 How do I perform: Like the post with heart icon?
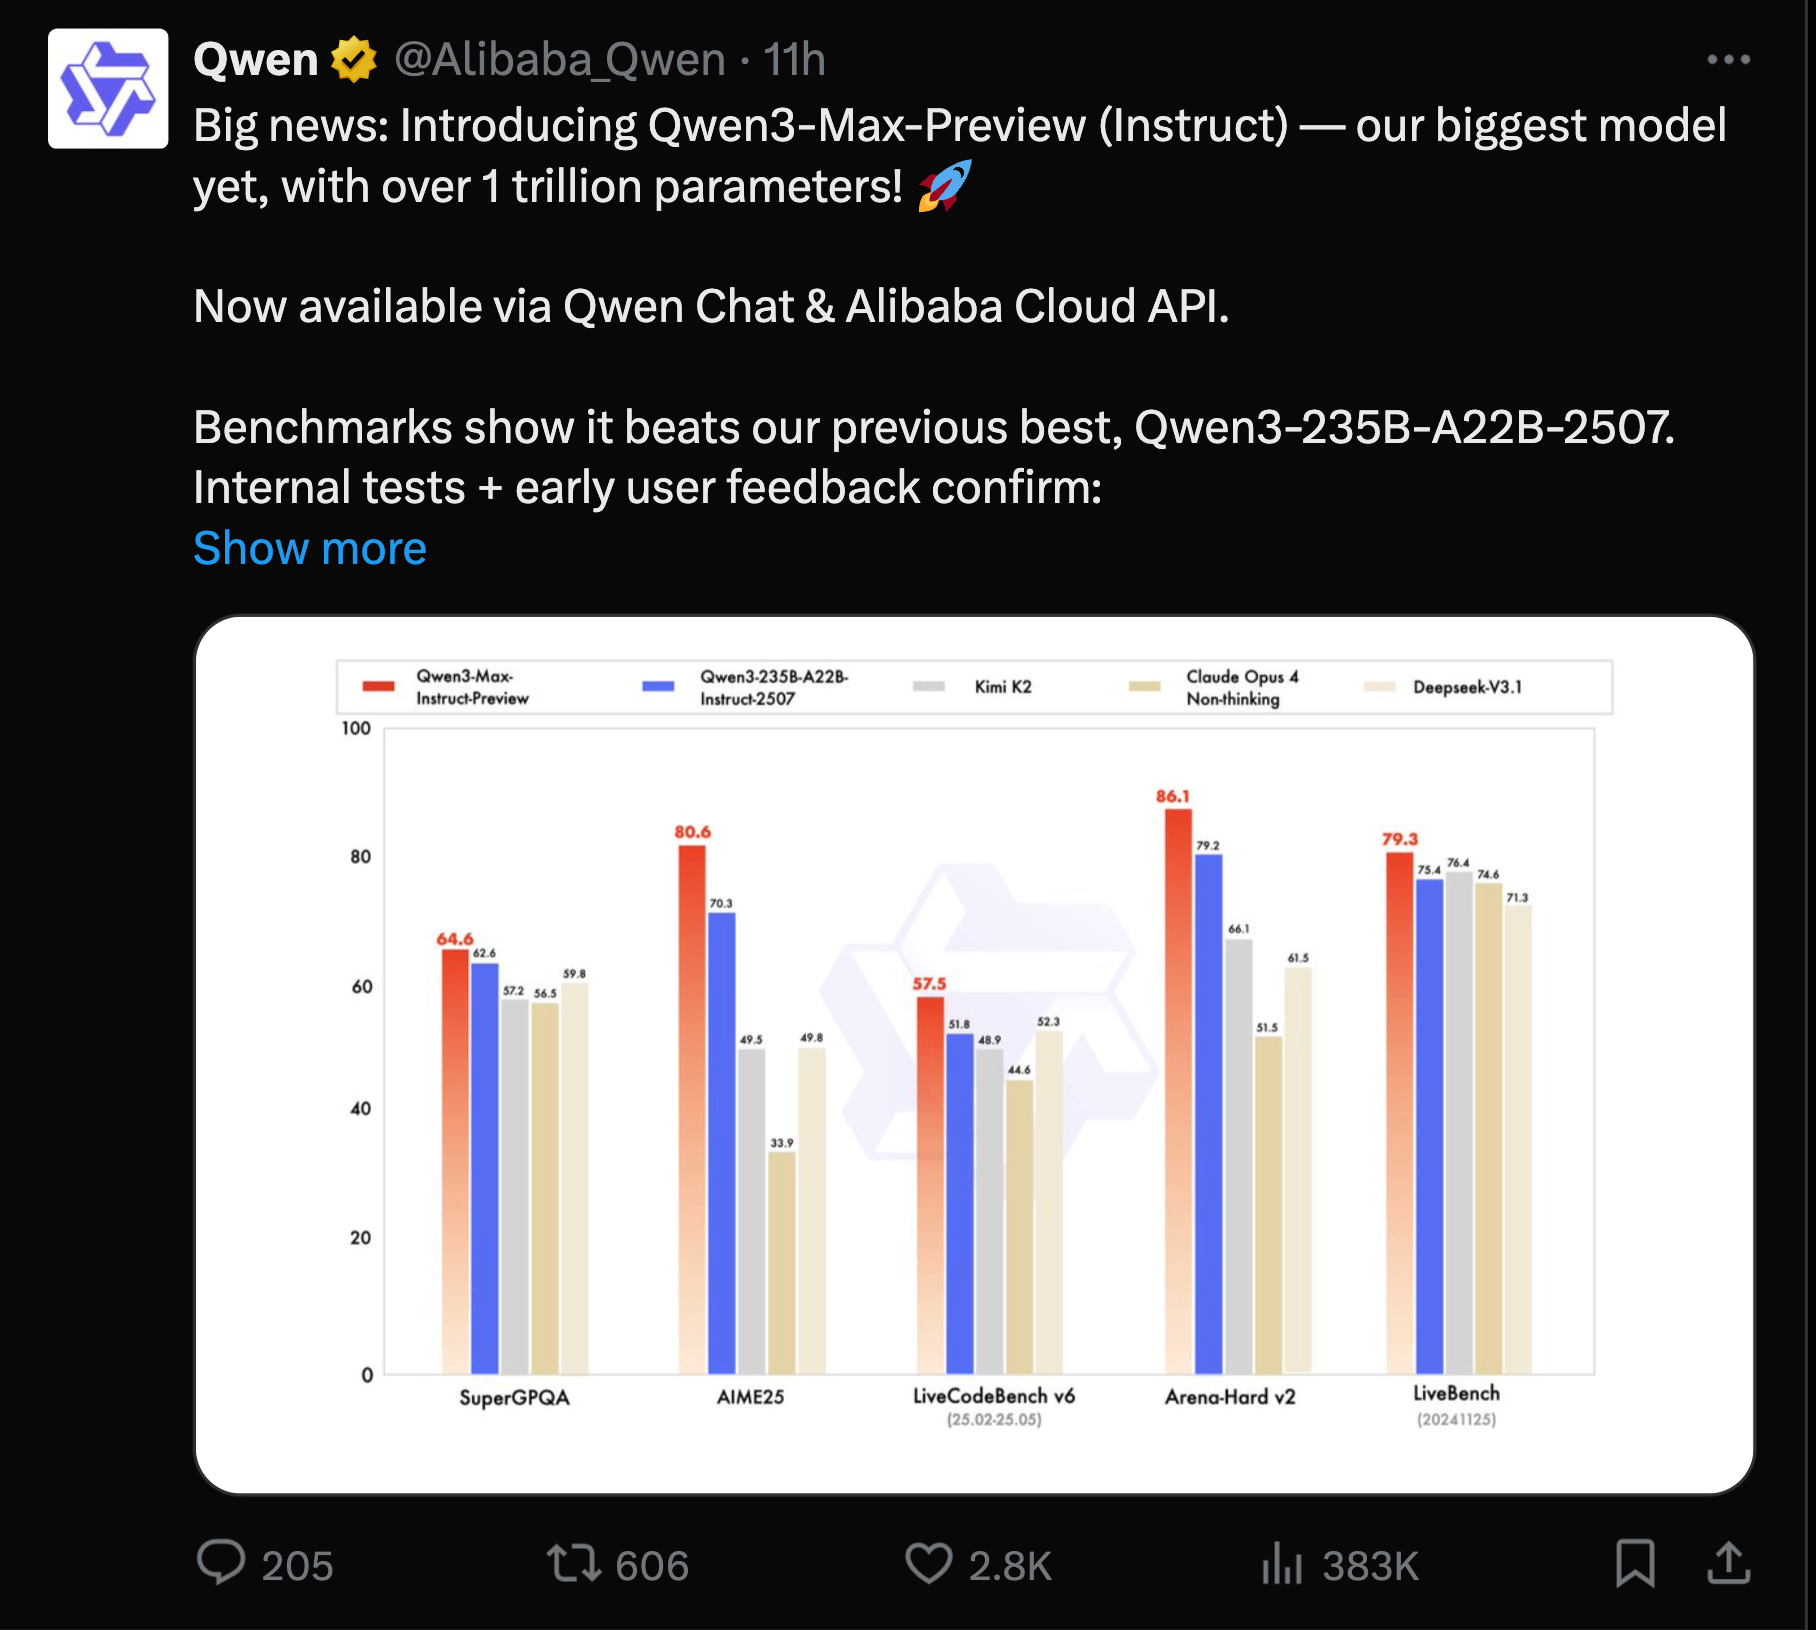[928, 1563]
